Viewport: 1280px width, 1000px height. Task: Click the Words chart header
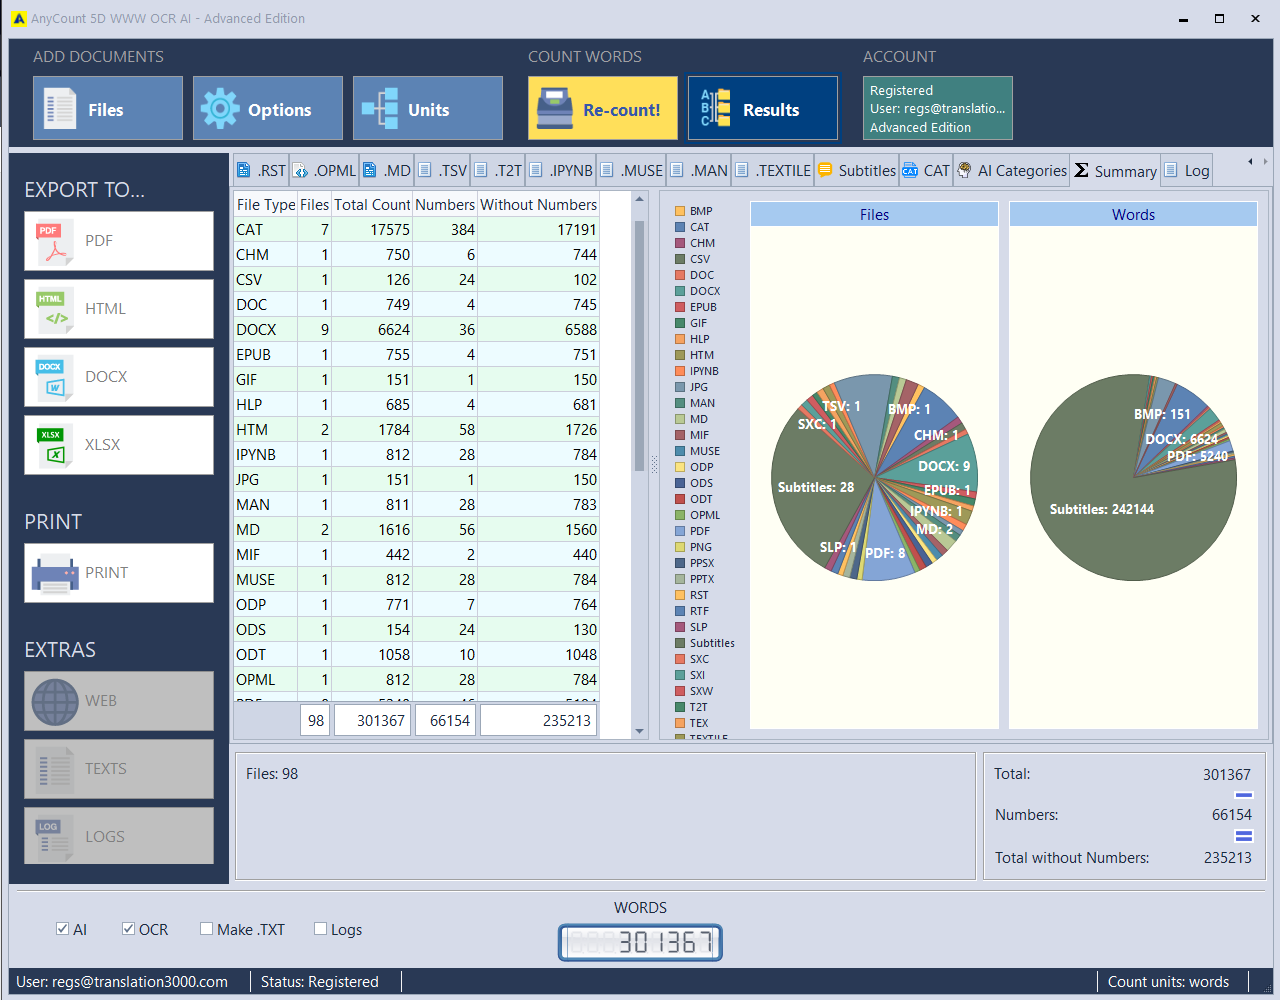pyautogui.click(x=1133, y=214)
